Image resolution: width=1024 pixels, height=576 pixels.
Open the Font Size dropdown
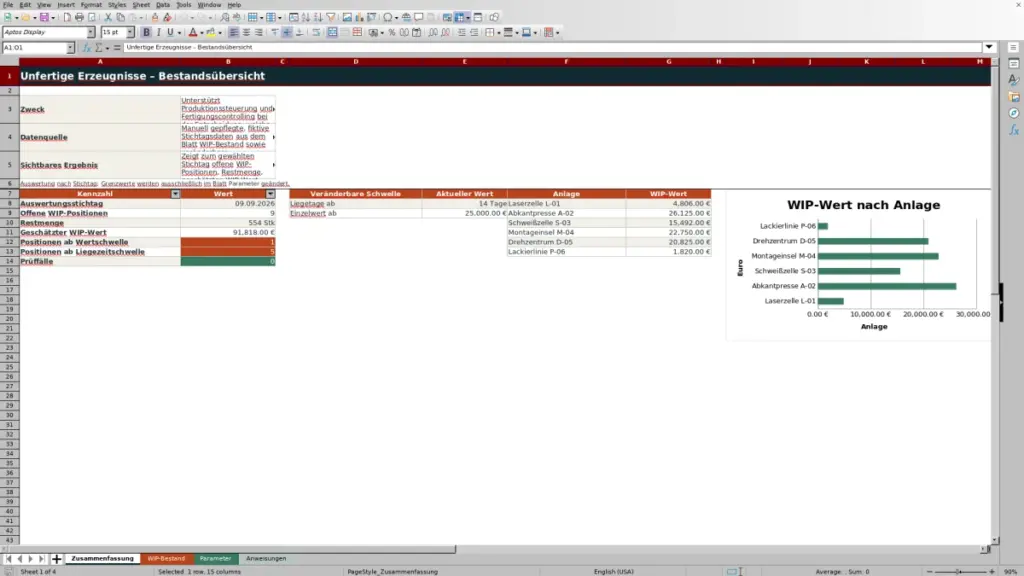point(130,33)
